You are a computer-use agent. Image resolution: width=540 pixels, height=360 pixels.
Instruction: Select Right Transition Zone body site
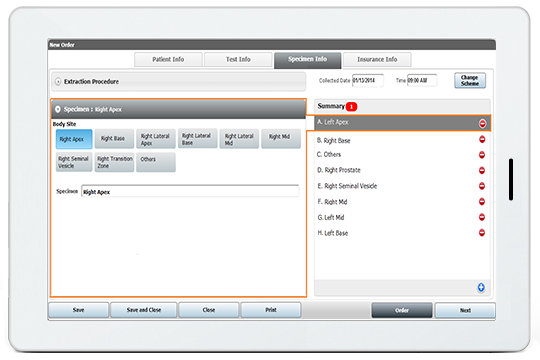coord(114,162)
